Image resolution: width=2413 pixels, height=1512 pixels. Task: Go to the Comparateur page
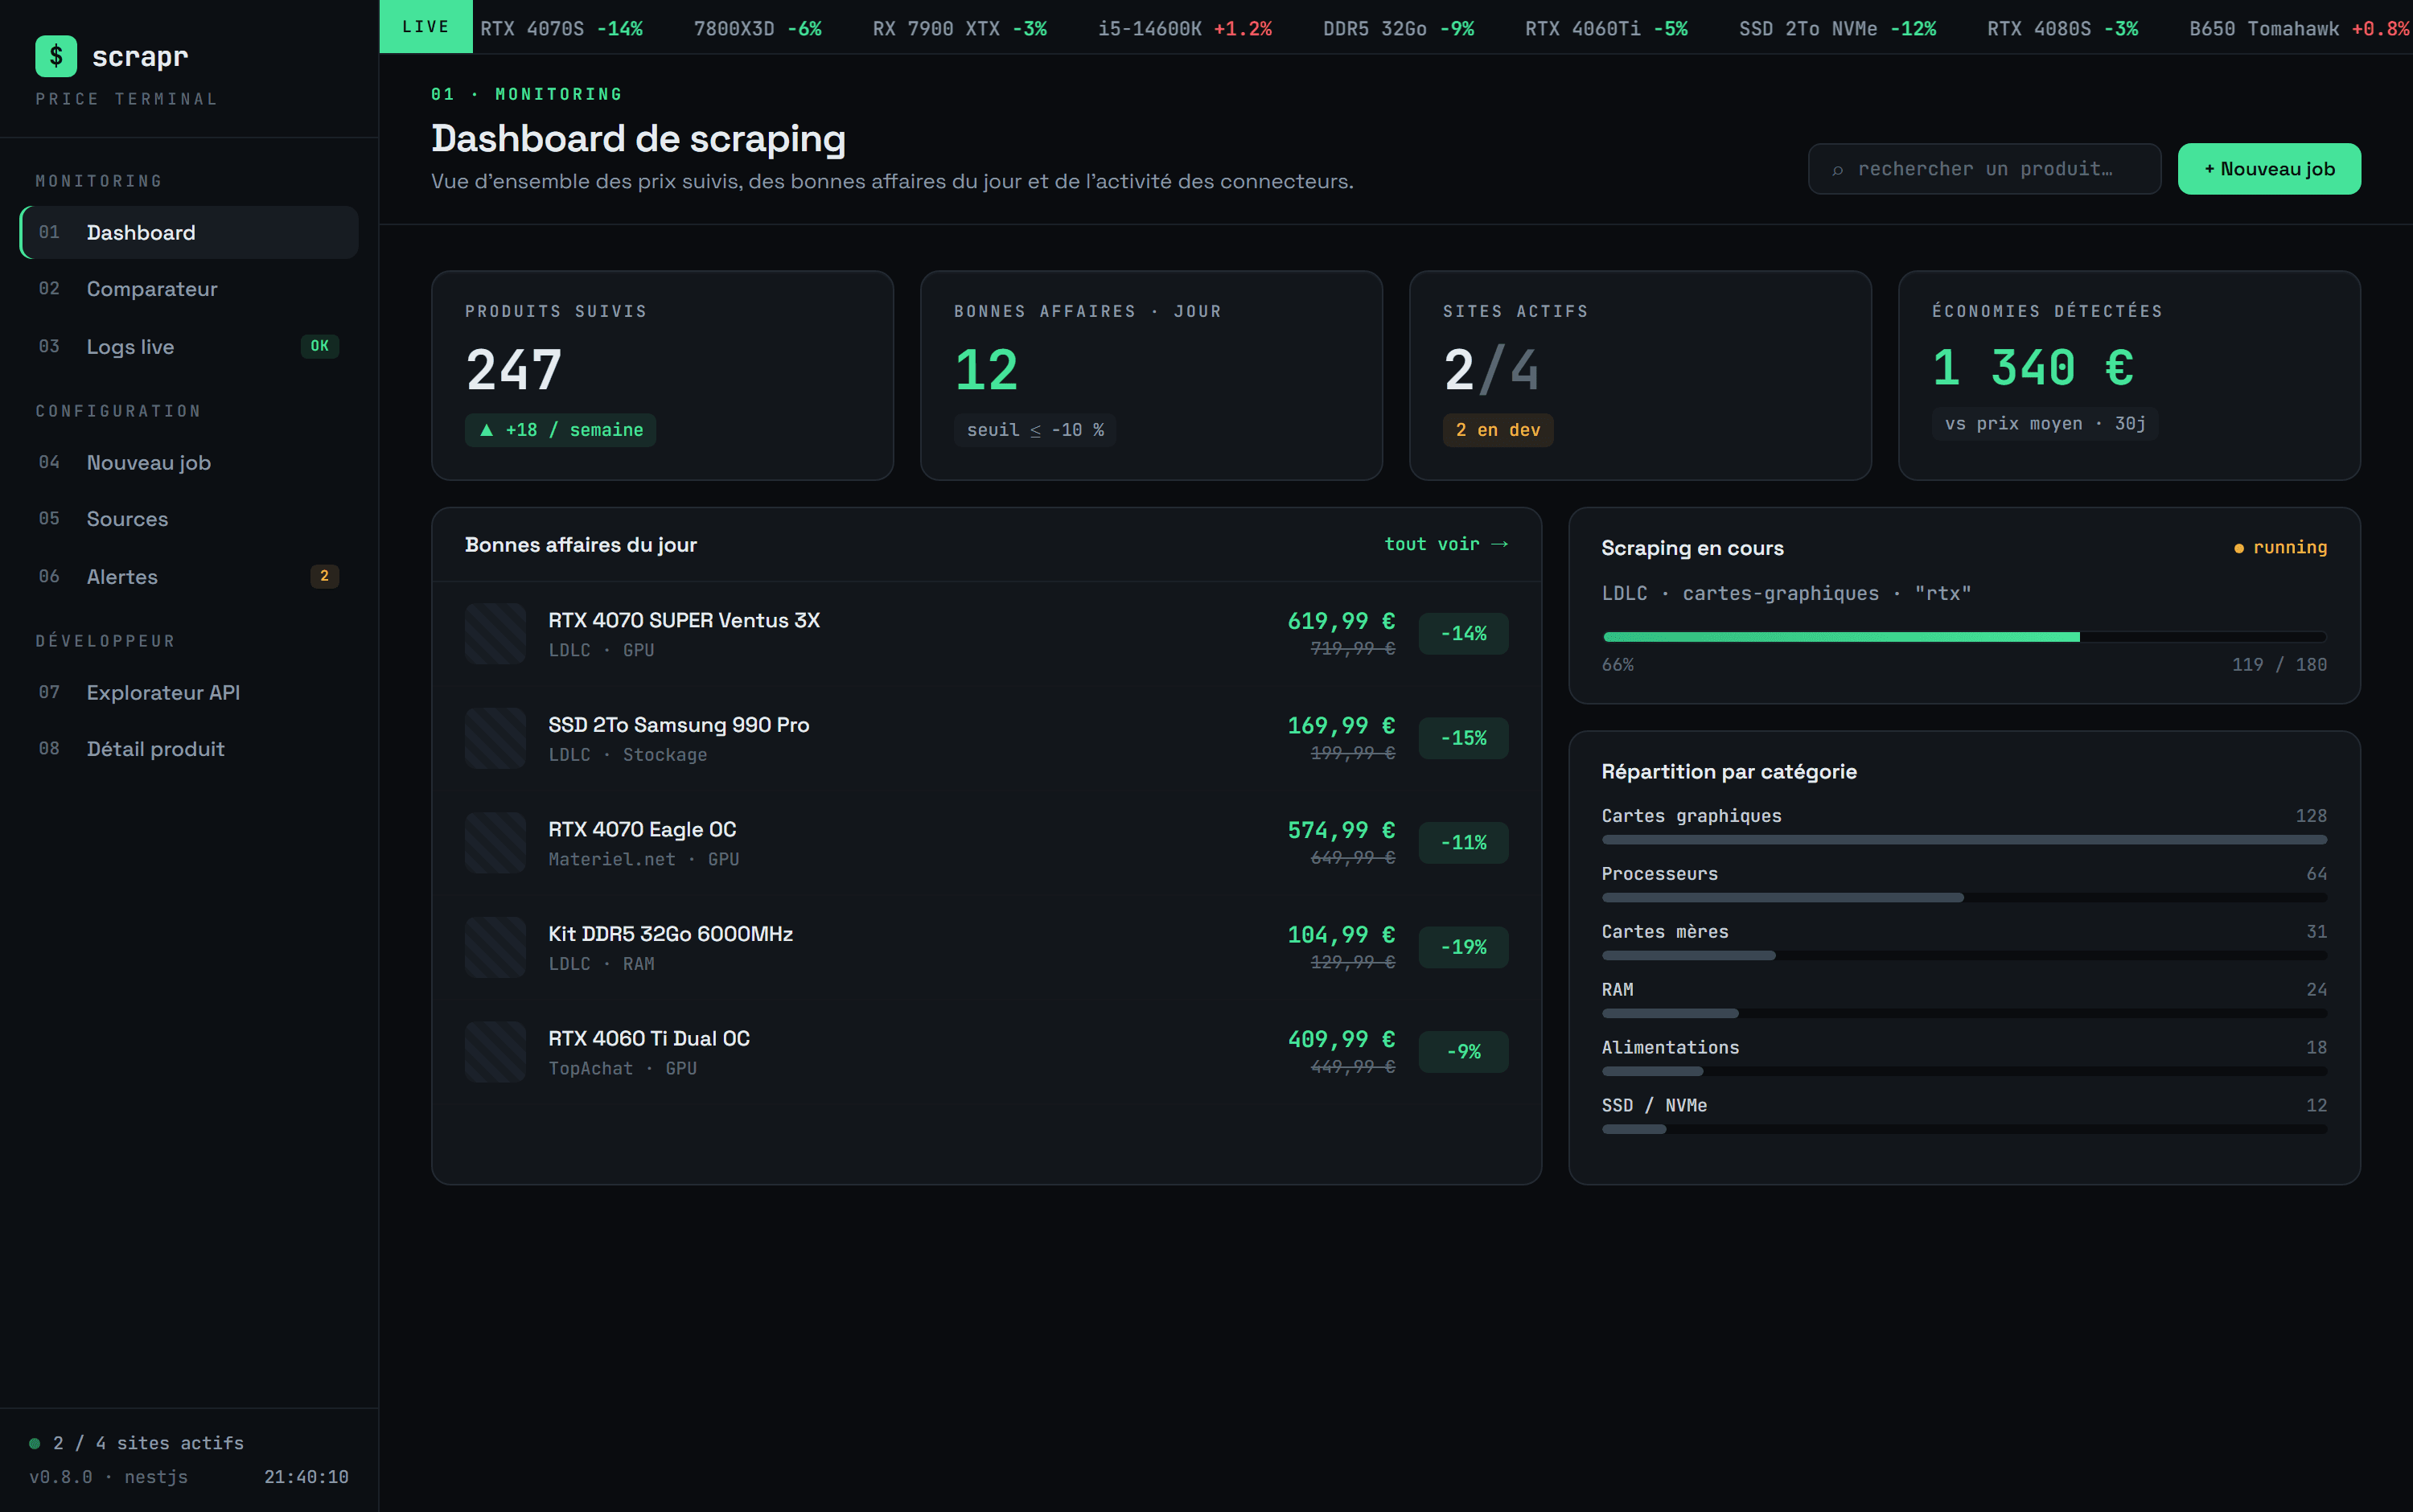(189, 289)
